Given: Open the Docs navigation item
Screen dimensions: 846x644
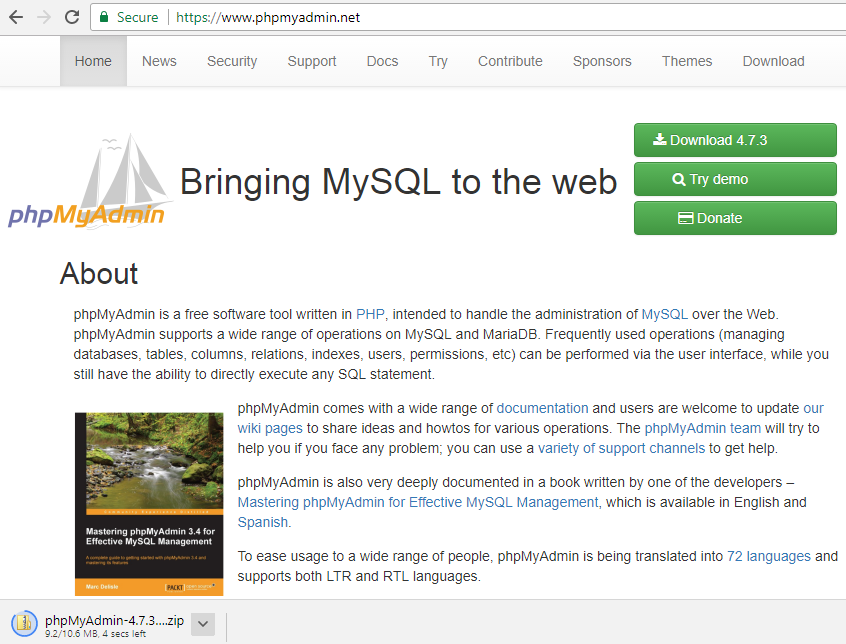Looking at the screenshot, I should click(x=383, y=61).
